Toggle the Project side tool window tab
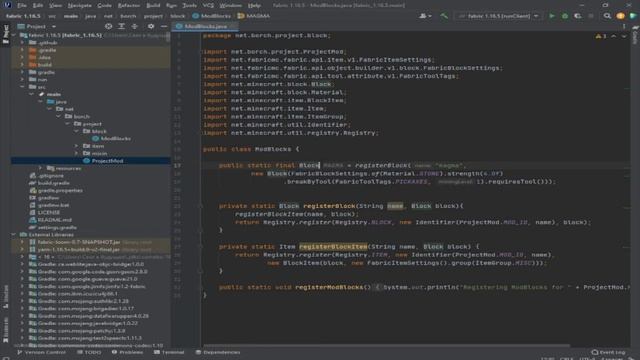The width and height of the screenshot is (640, 360). coord(5,34)
